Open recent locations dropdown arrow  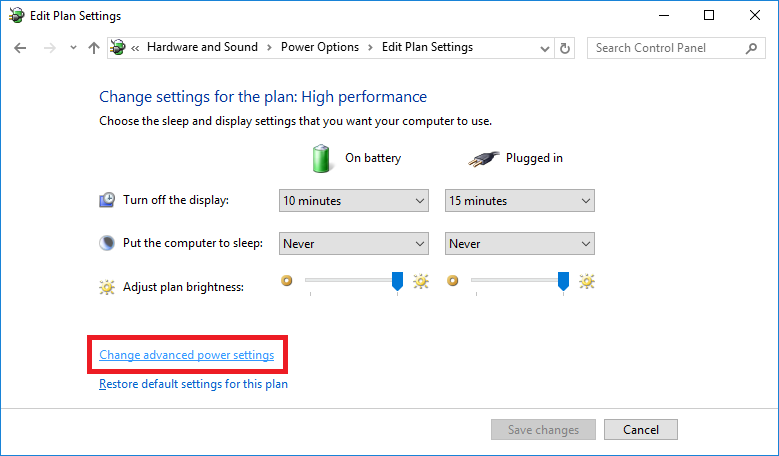click(x=74, y=48)
